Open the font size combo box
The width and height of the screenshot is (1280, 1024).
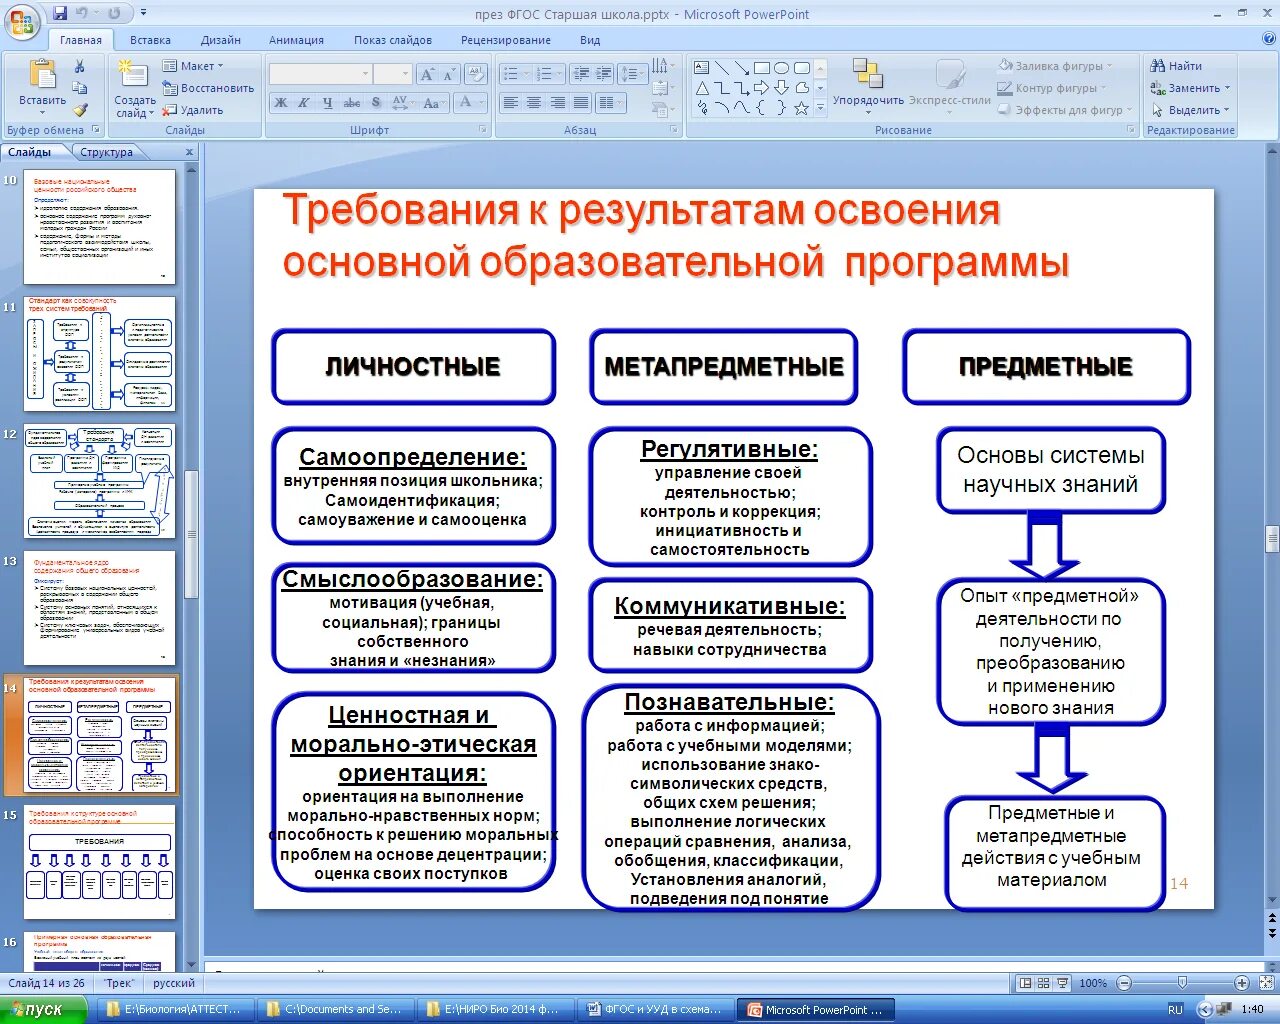coord(392,74)
